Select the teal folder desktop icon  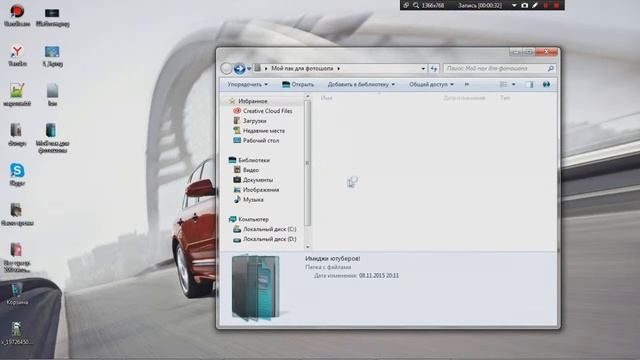[x=52, y=138]
